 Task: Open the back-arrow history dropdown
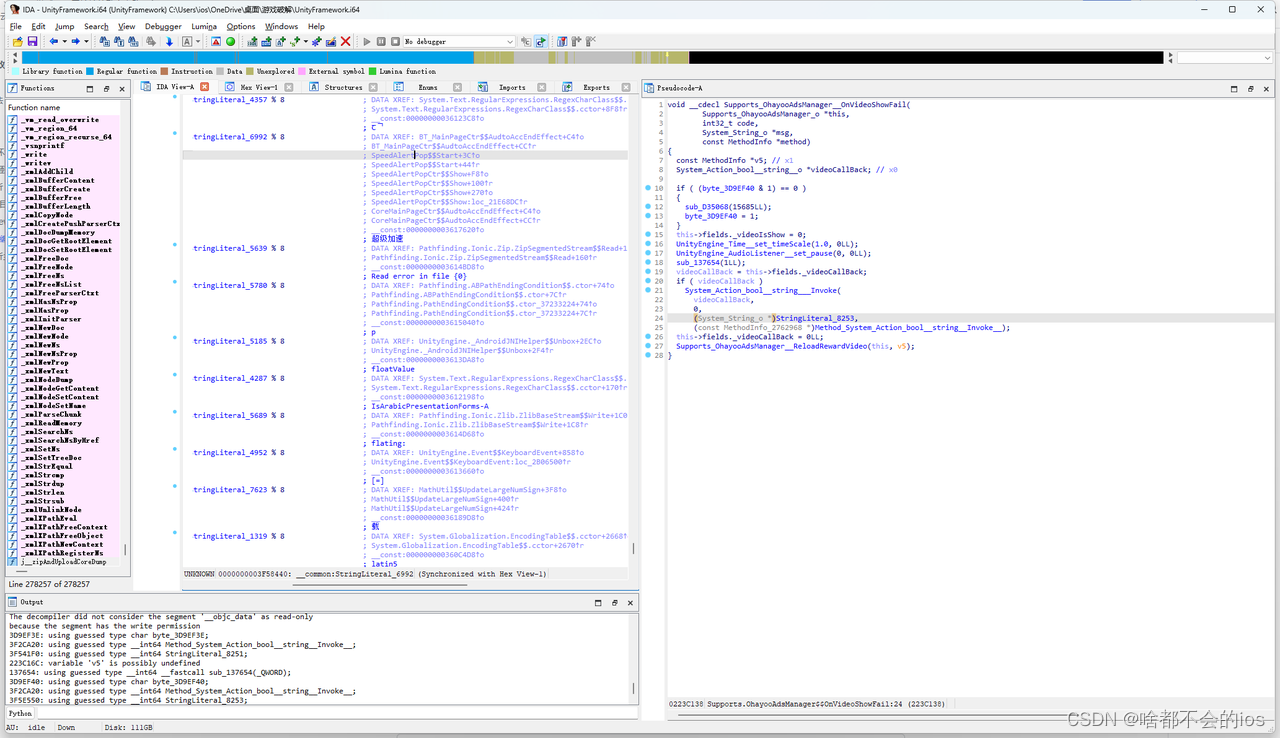[64, 41]
